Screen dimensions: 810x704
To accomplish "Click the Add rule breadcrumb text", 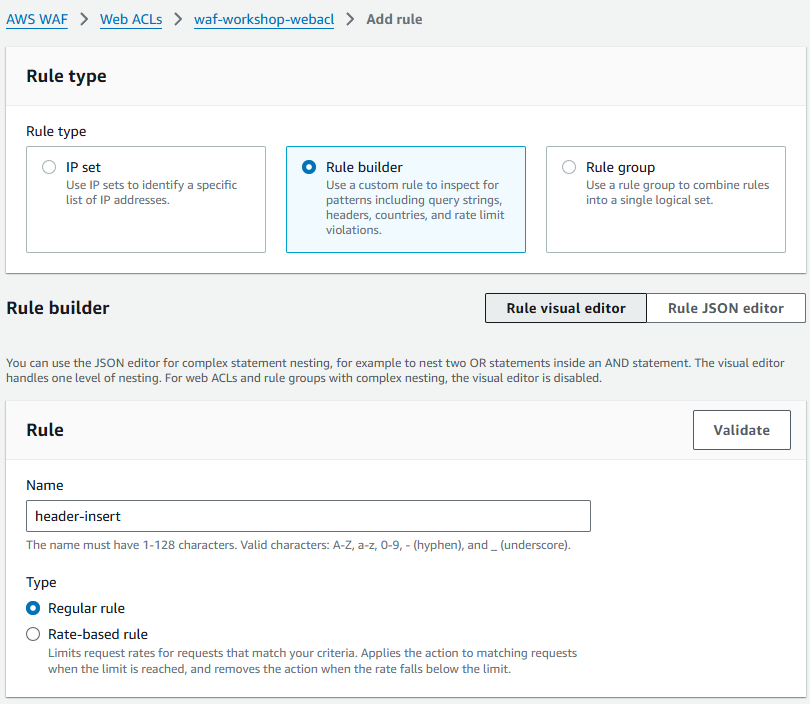I will (394, 20).
